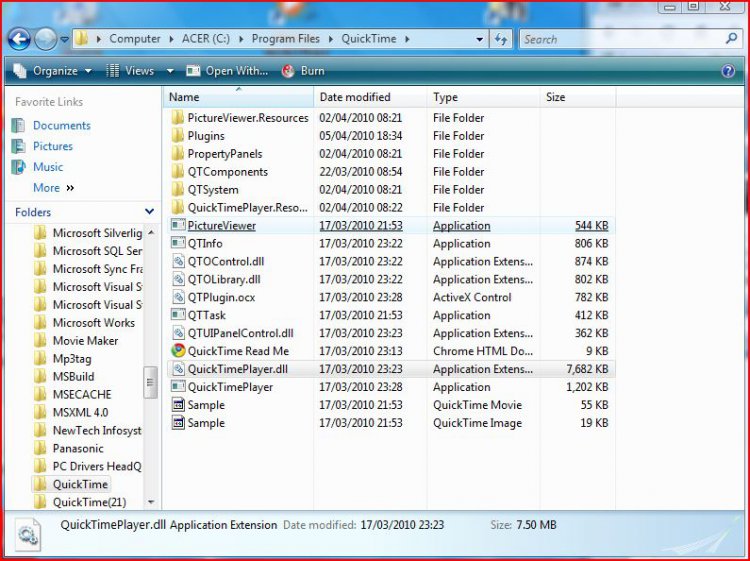The image size is (750, 561).
Task: Select the QTOLibrary.dll file icon
Action: coord(178,279)
